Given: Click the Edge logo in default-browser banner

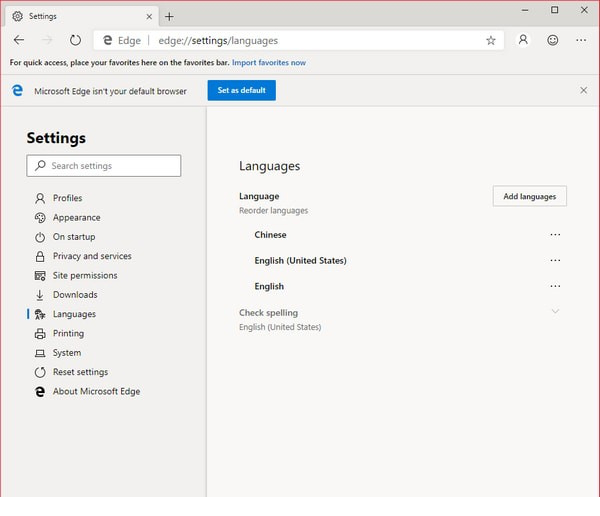Looking at the screenshot, I should (17, 90).
